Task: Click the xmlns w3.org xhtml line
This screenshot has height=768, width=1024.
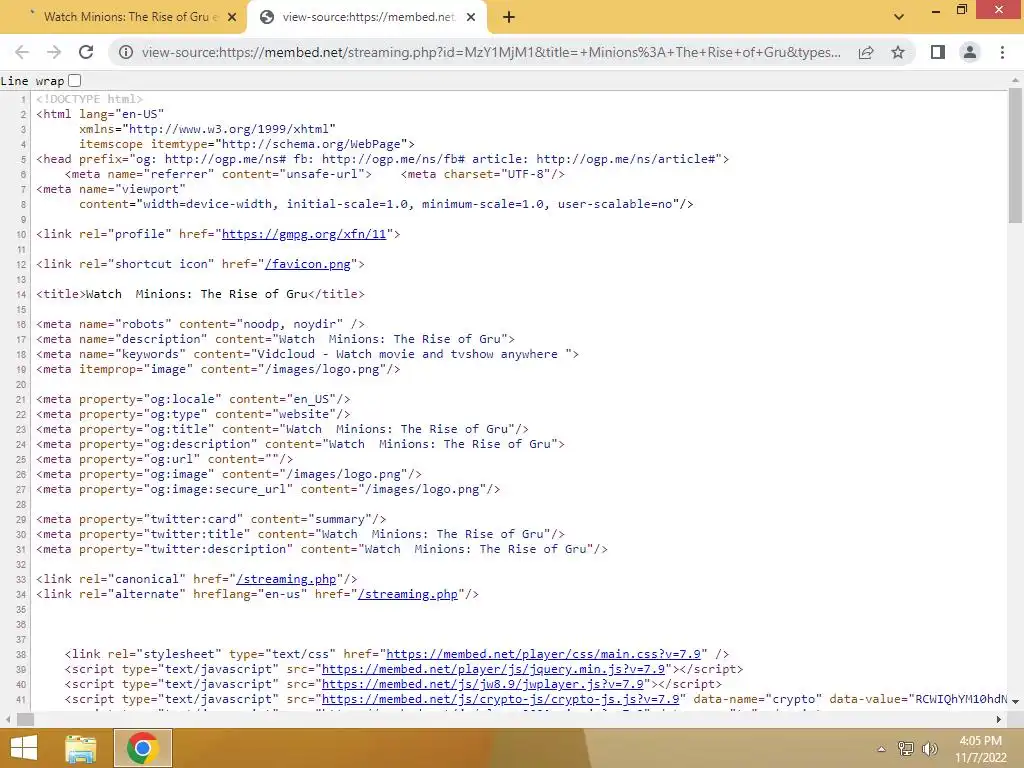Action: (x=207, y=129)
